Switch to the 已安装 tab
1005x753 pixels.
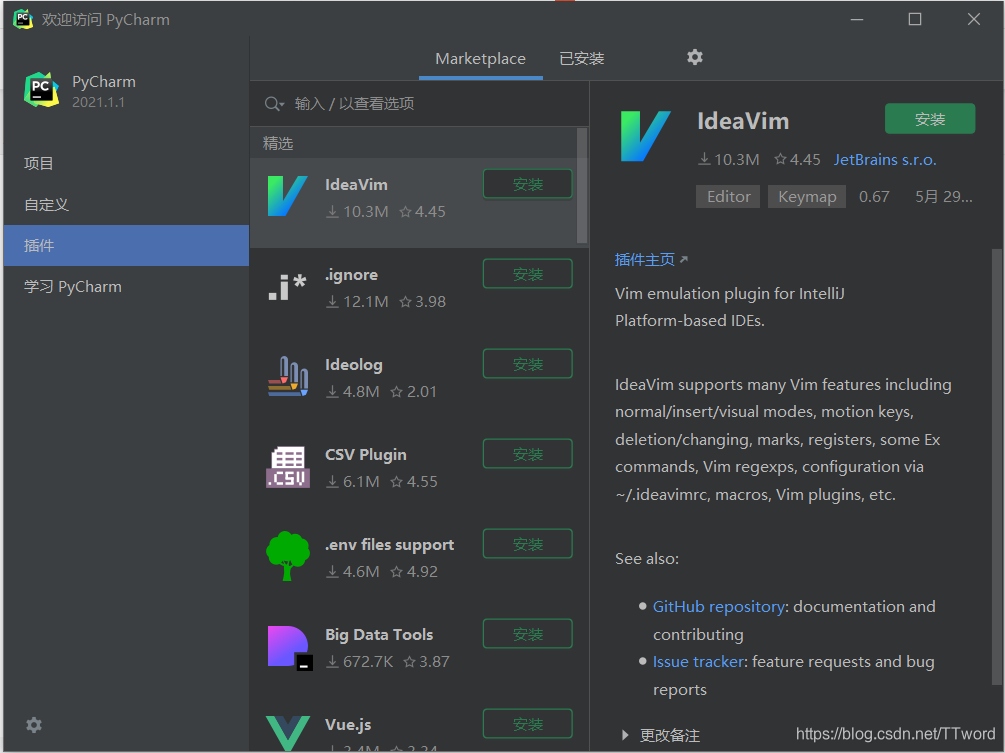pos(582,58)
